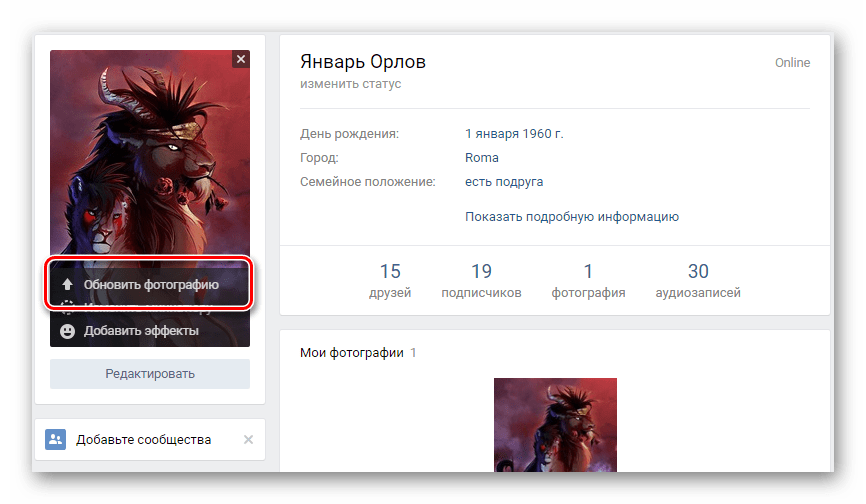Click the 'Семейное положение:' label
Screen dimensions: 866x504
click(367, 182)
